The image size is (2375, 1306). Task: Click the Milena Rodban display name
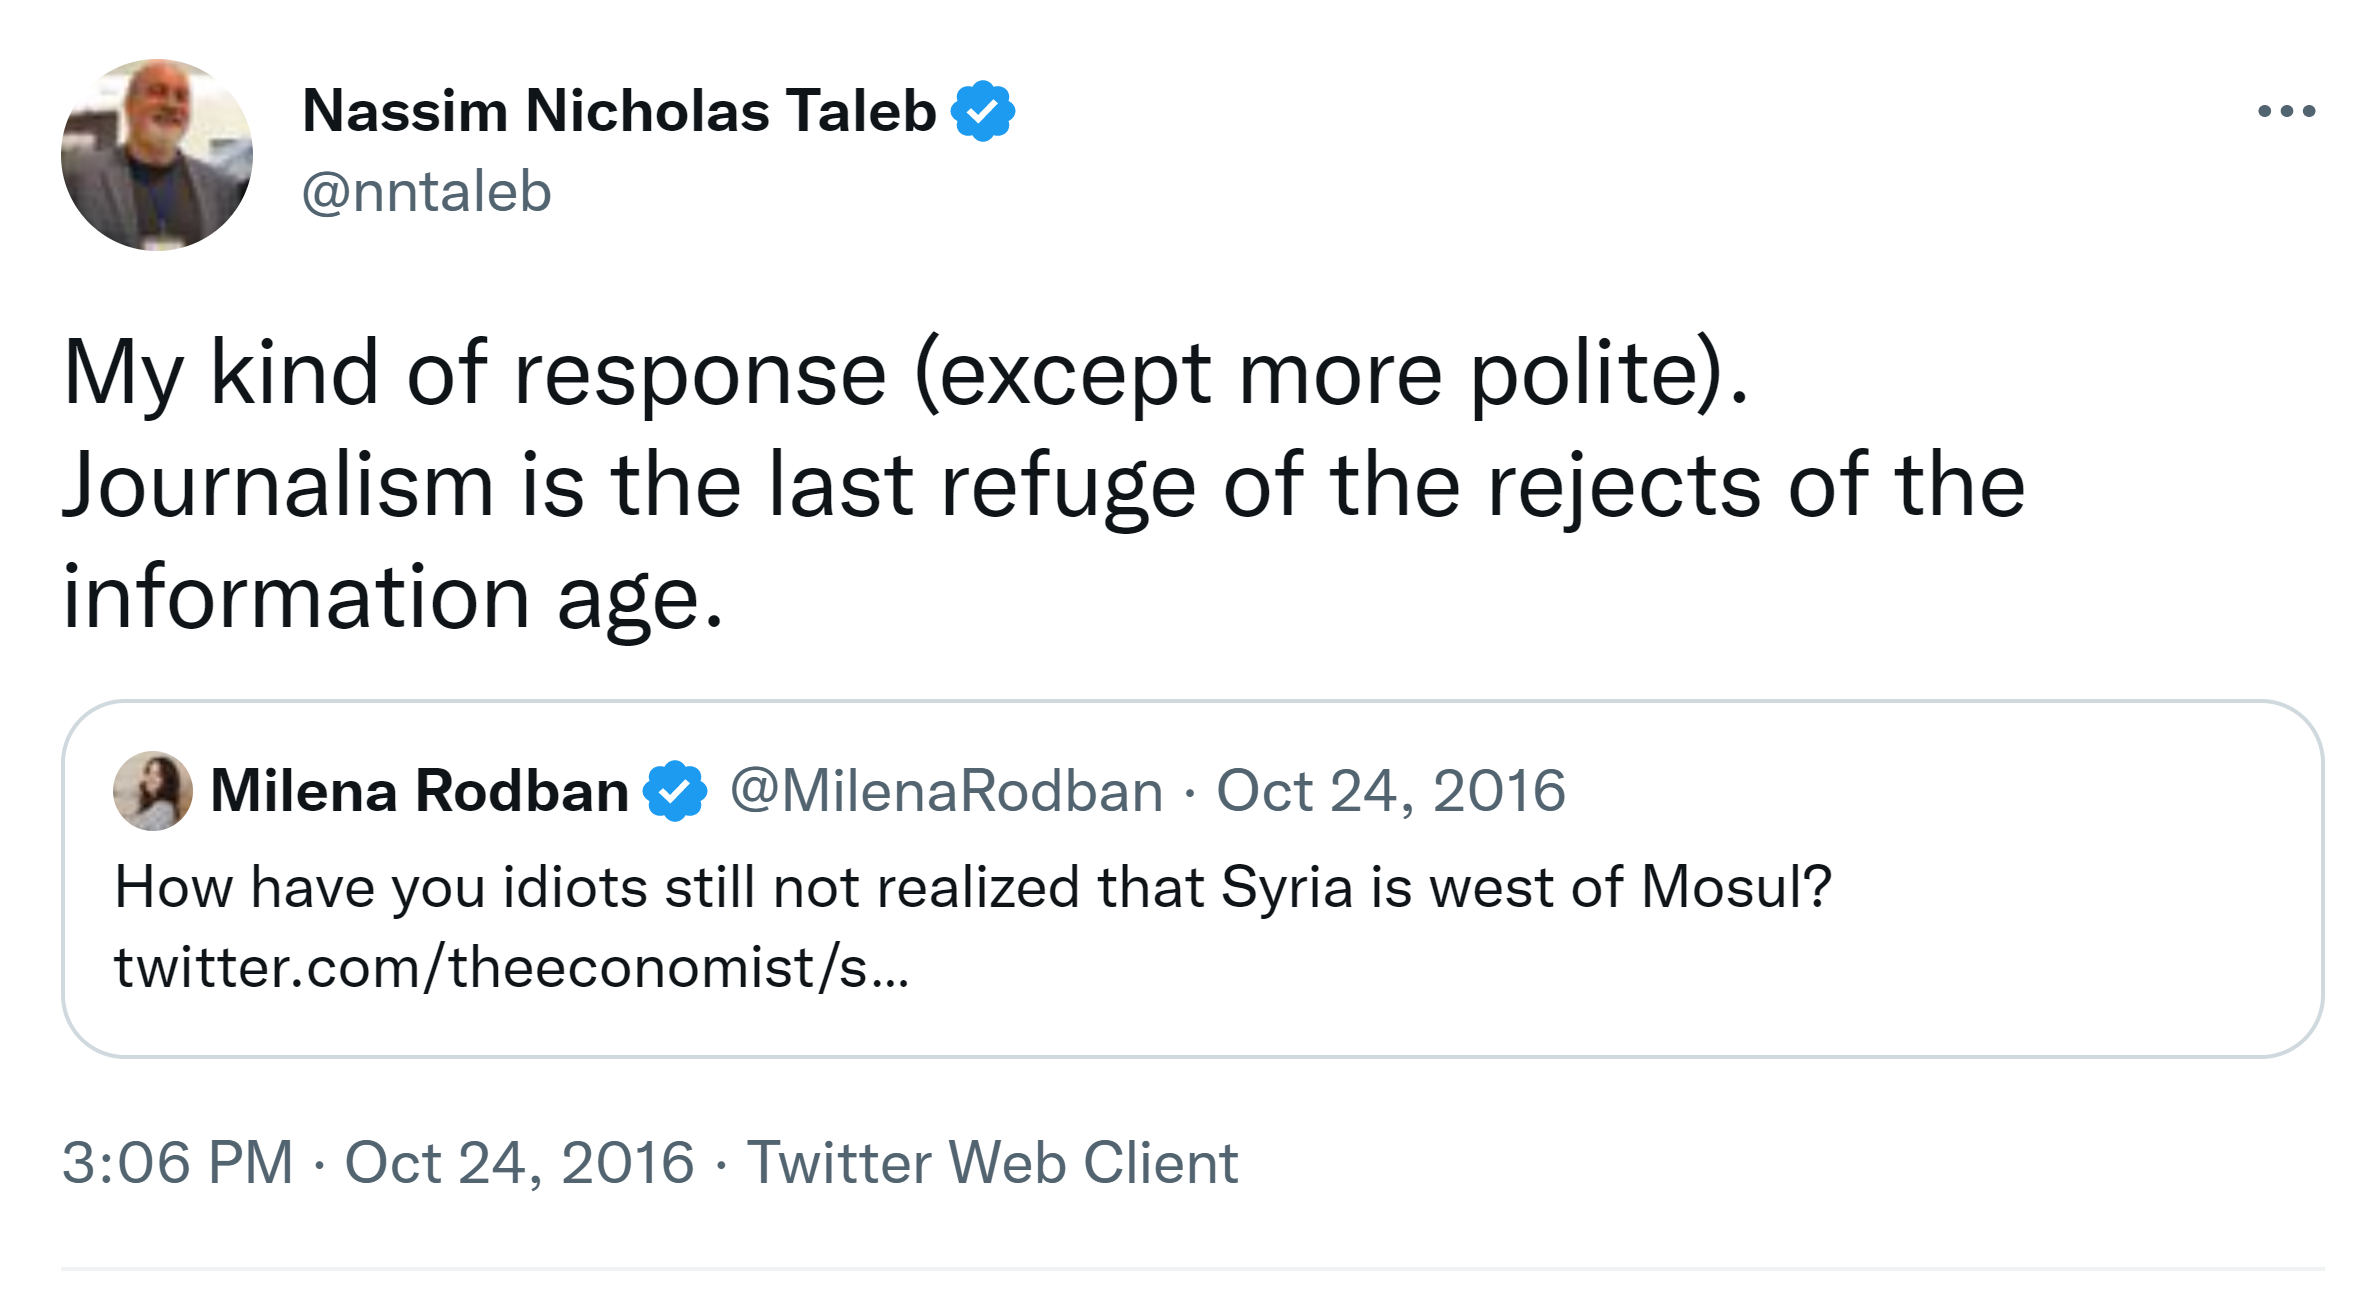pyautogui.click(x=419, y=791)
